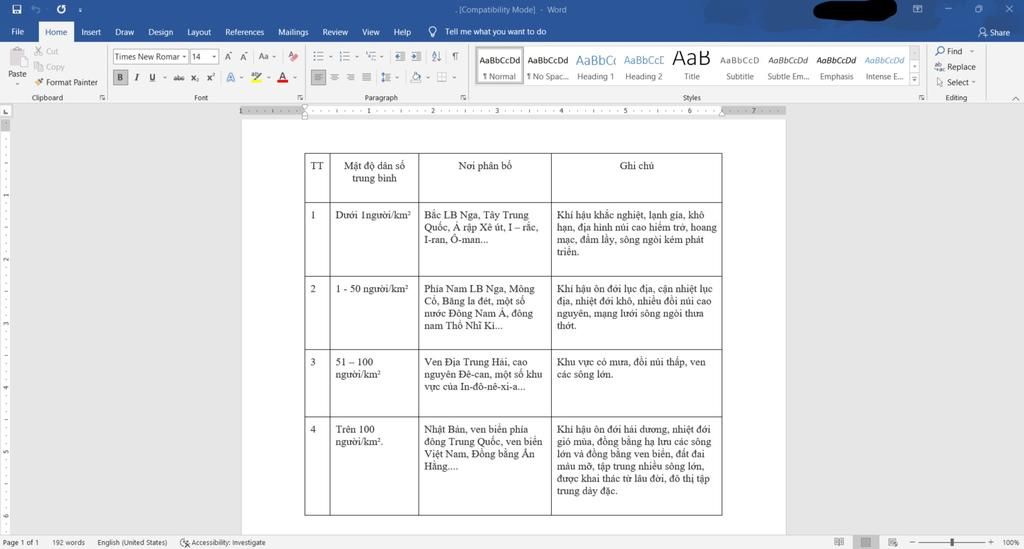Open the Font dialog launcher
This screenshot has width=1024, height=549.
click(x=300, y=98)
